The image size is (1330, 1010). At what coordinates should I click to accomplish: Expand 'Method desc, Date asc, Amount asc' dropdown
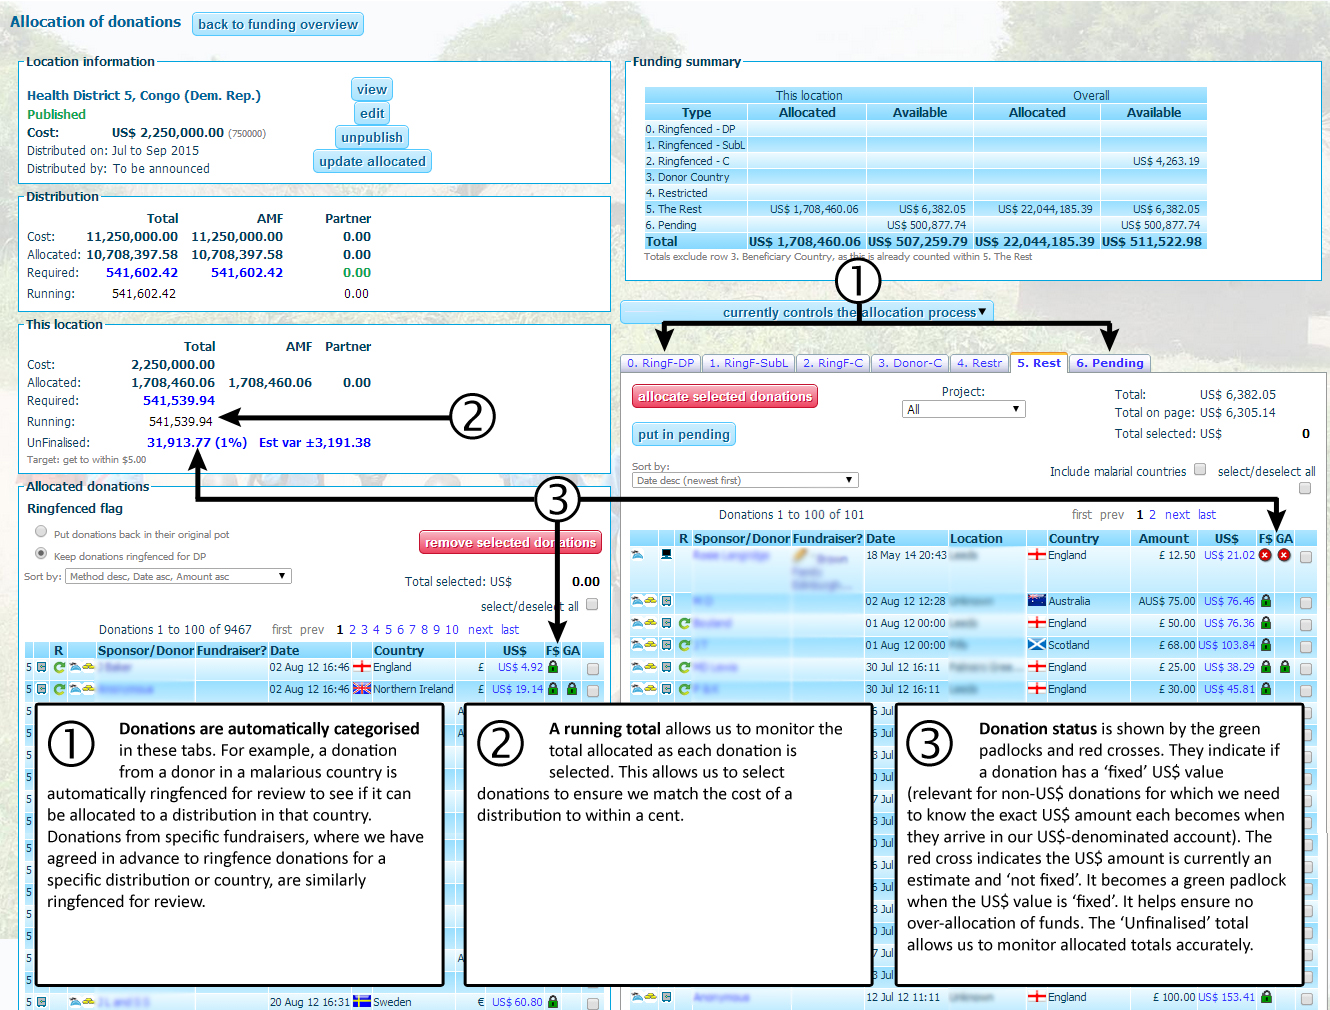pyautogui.click(x=178, y=576)
